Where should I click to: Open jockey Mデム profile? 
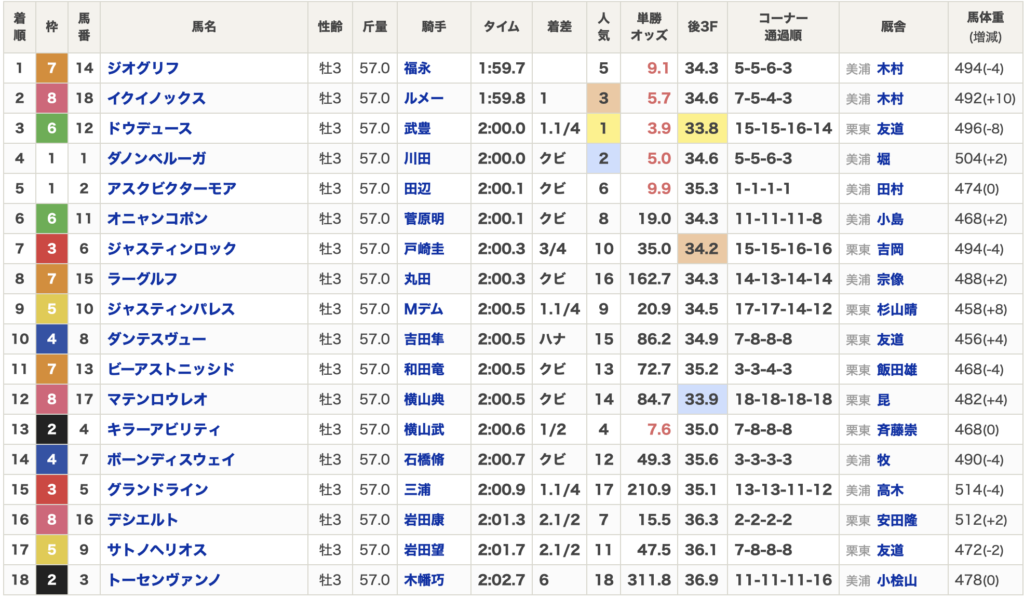tap(423, 309)
